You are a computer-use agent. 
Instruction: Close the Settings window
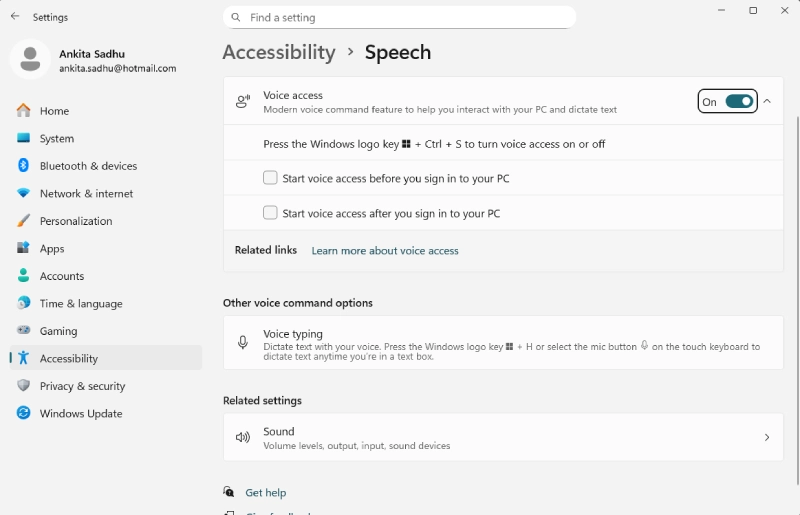pos(785,10)
